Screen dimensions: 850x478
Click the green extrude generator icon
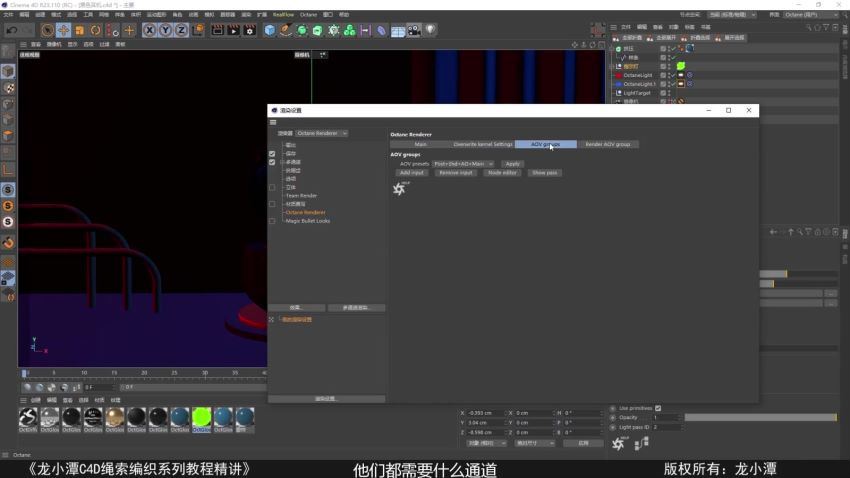pyautogui.click(x=318, y=30)
